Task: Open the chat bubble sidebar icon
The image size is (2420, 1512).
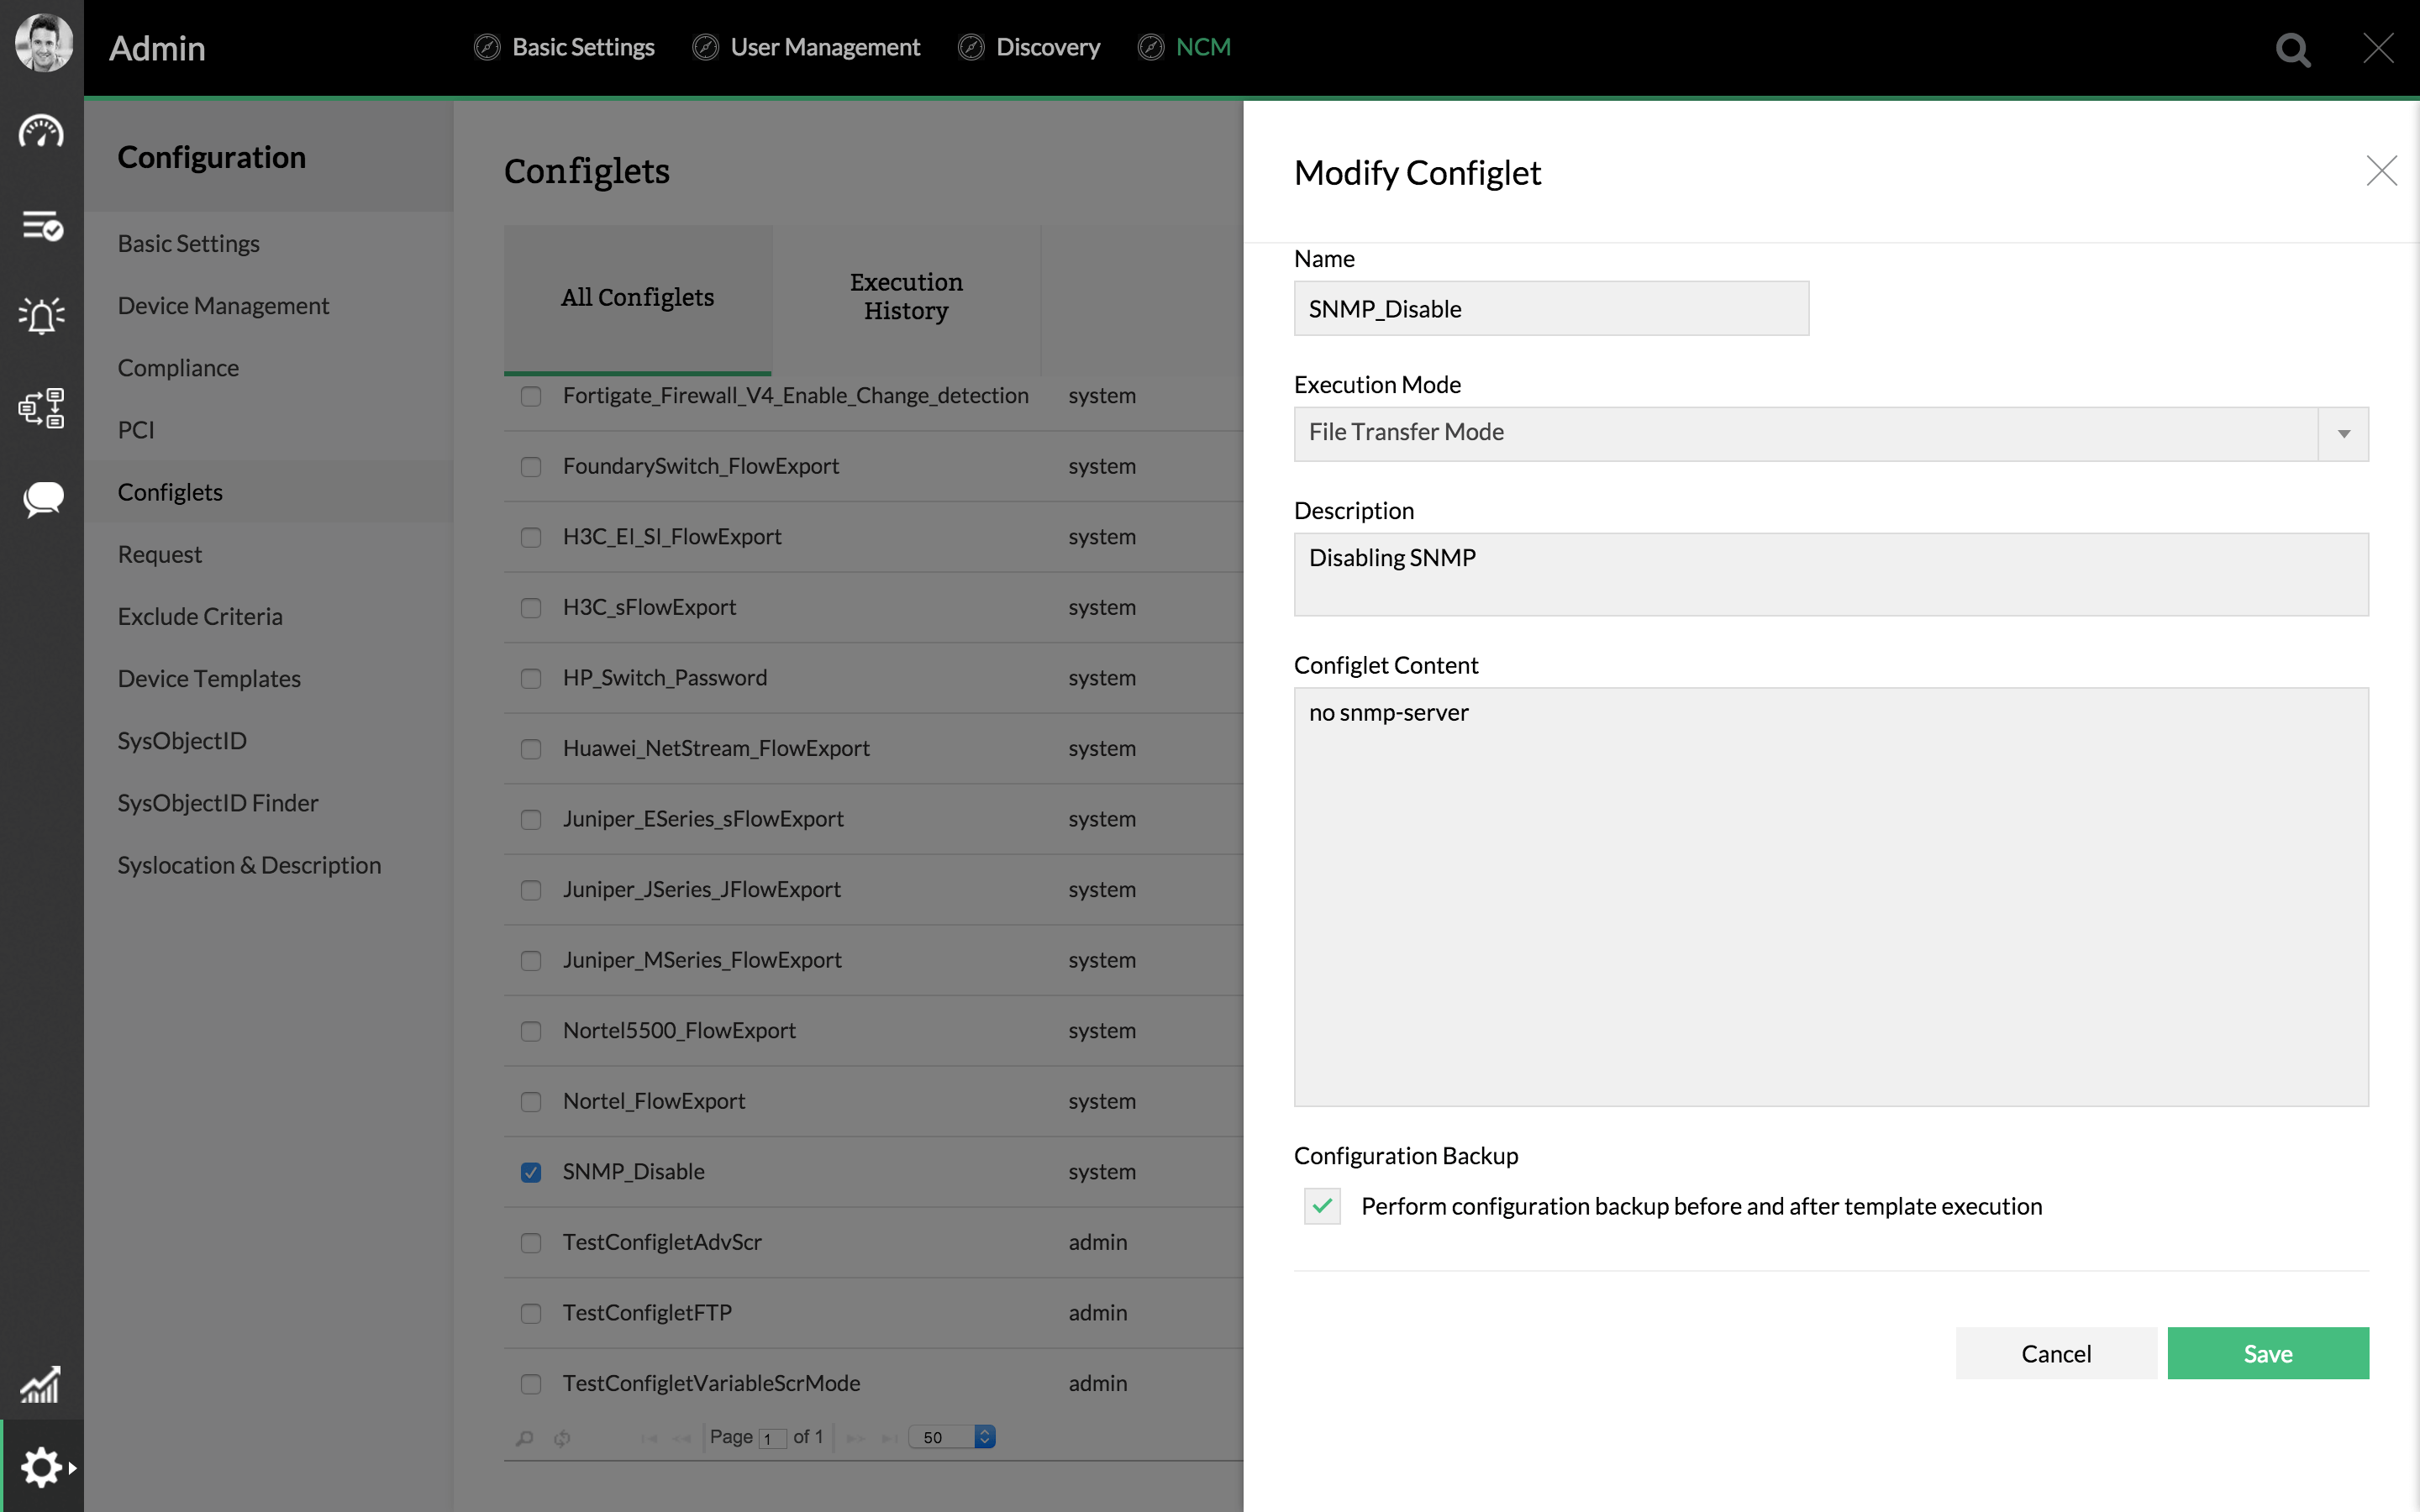Action: (41, 499)
